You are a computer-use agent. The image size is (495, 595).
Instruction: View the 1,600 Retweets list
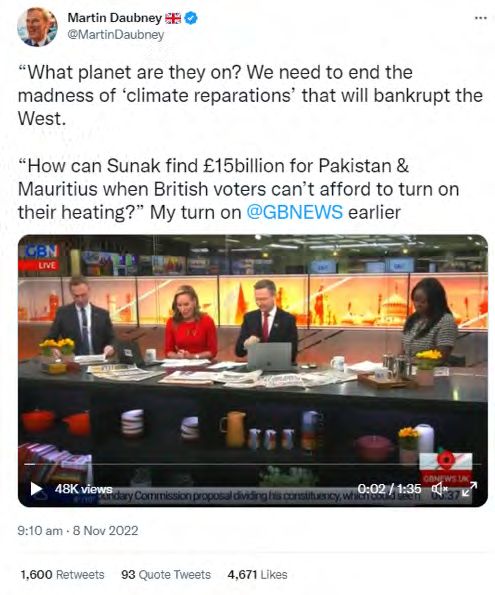pos(62,575)
